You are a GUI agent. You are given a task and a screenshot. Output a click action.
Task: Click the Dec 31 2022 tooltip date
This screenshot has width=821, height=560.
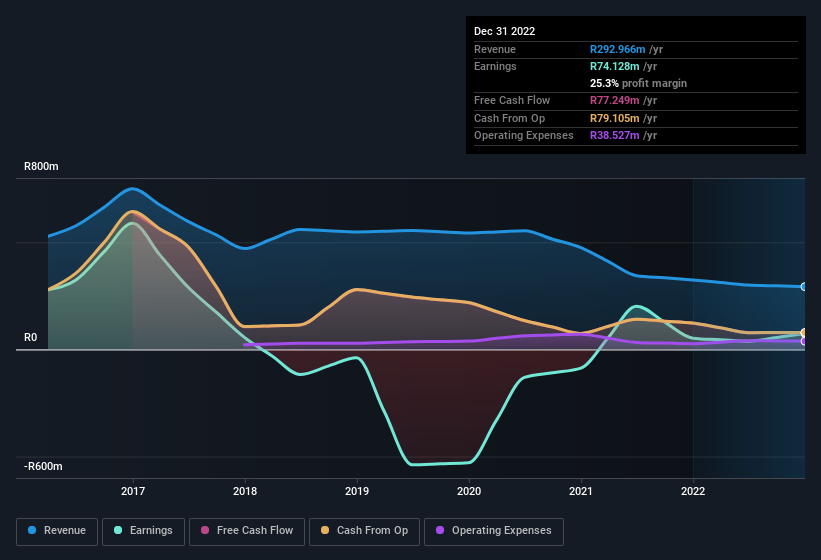[x=505, y=31]
